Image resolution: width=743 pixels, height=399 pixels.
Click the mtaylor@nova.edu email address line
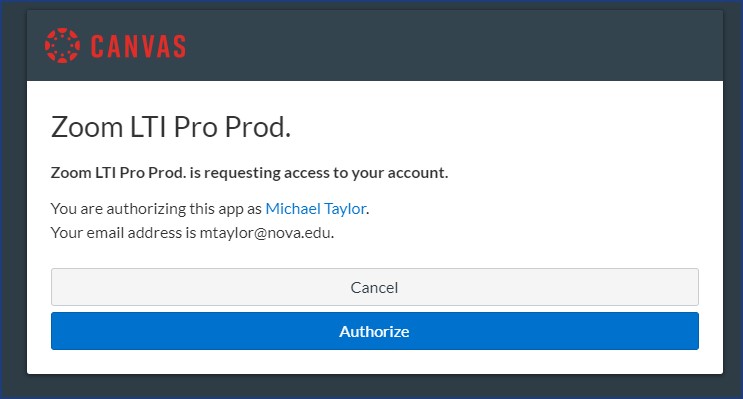(x=192, y=233)
